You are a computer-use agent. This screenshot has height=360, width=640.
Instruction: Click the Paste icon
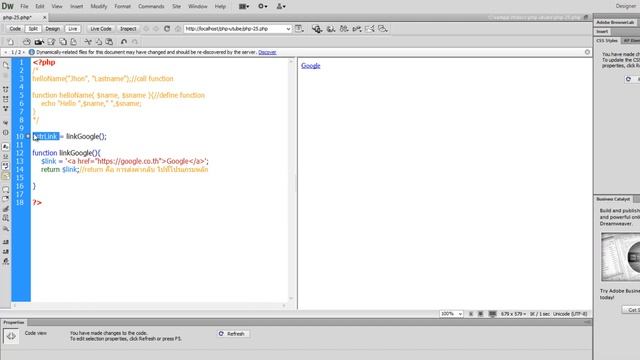(x=109, y=42)
